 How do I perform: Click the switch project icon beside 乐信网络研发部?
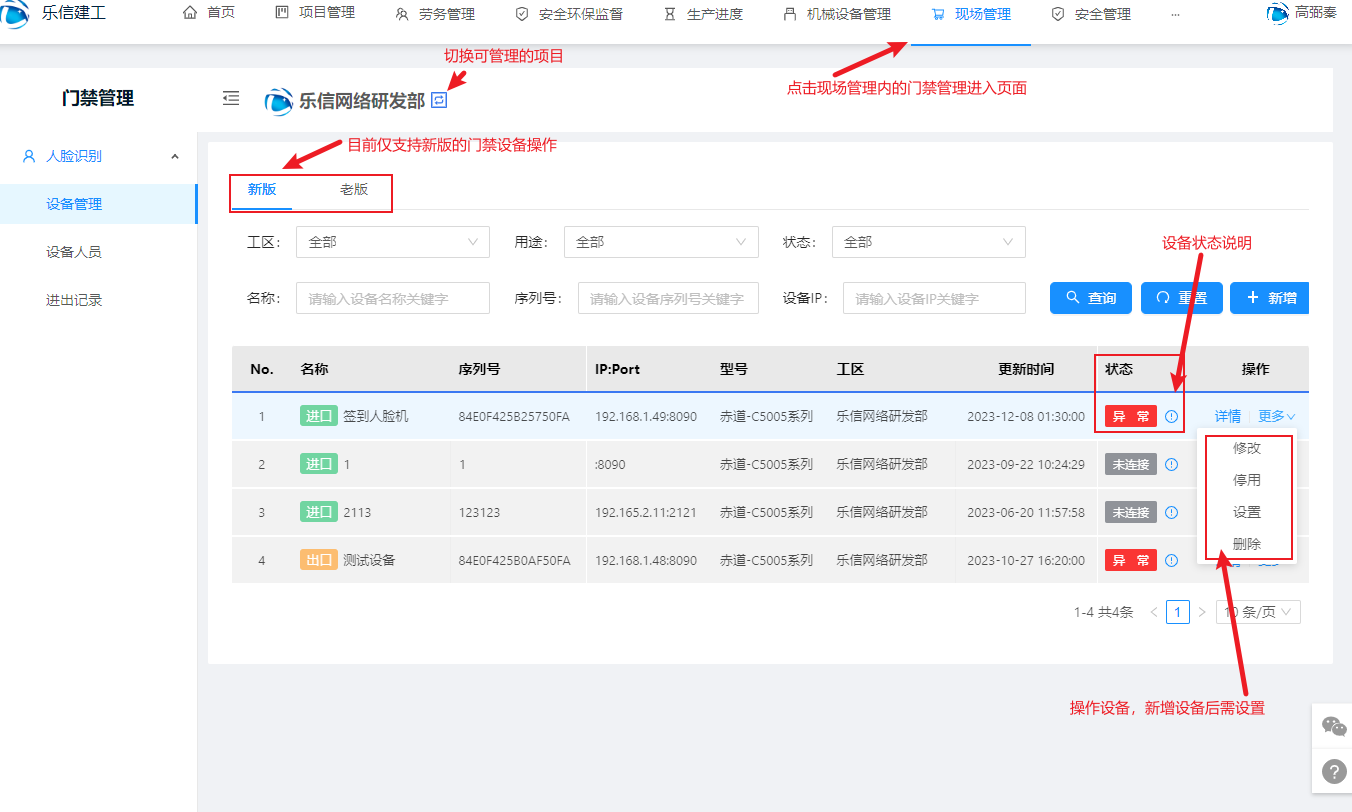tap(439, 100)
